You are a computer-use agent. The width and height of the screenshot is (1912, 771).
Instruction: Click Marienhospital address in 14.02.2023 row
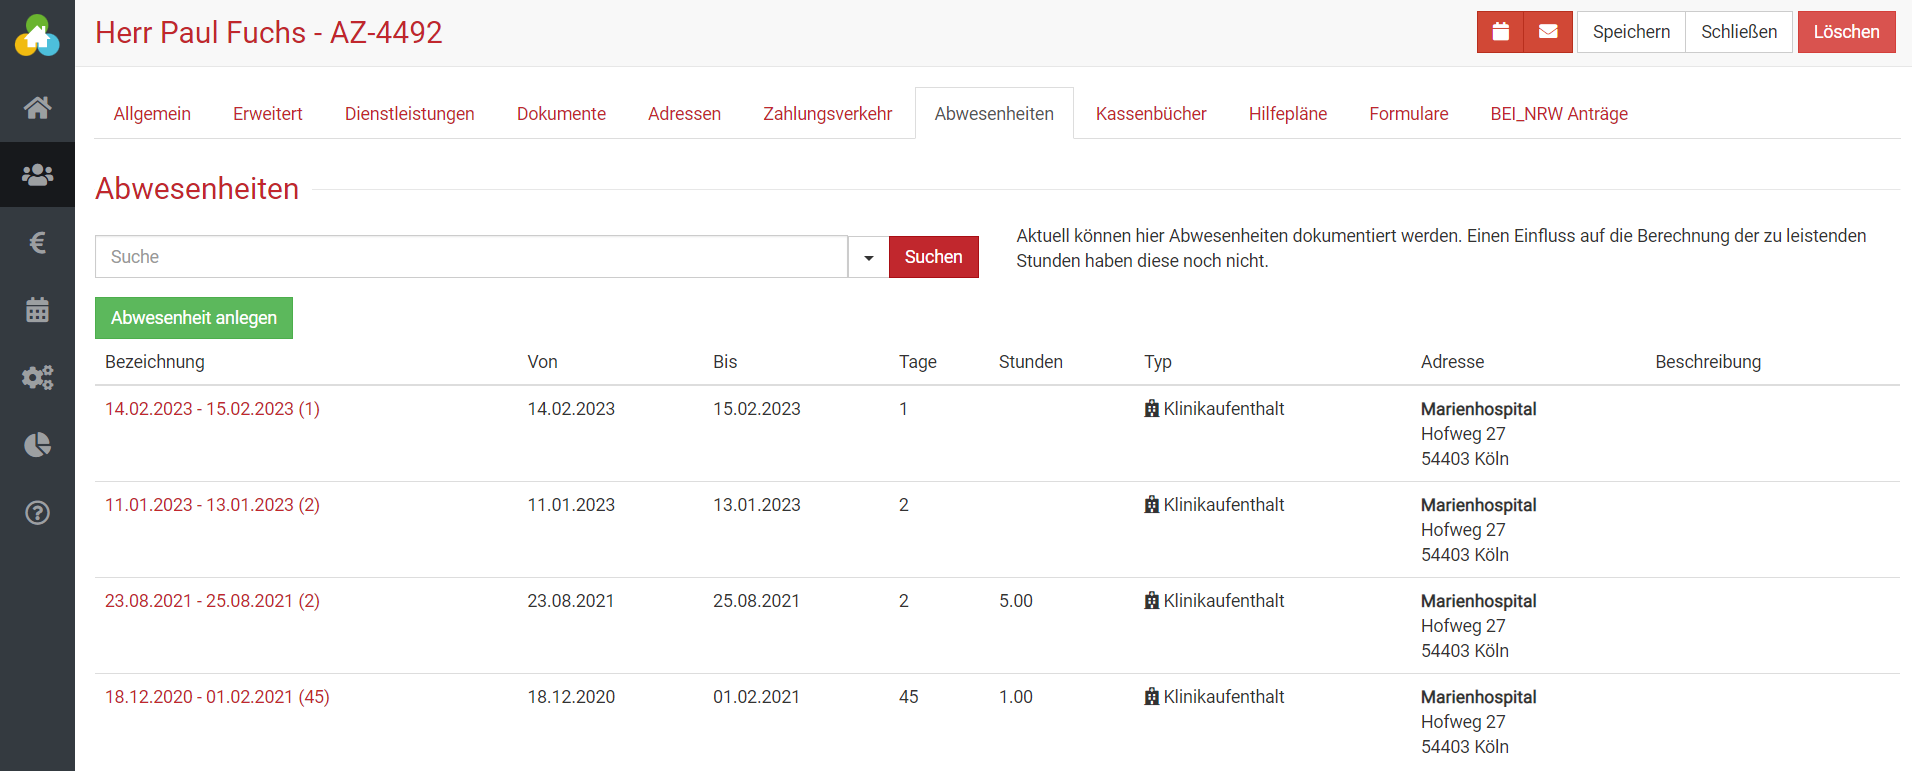[1479, 409]
